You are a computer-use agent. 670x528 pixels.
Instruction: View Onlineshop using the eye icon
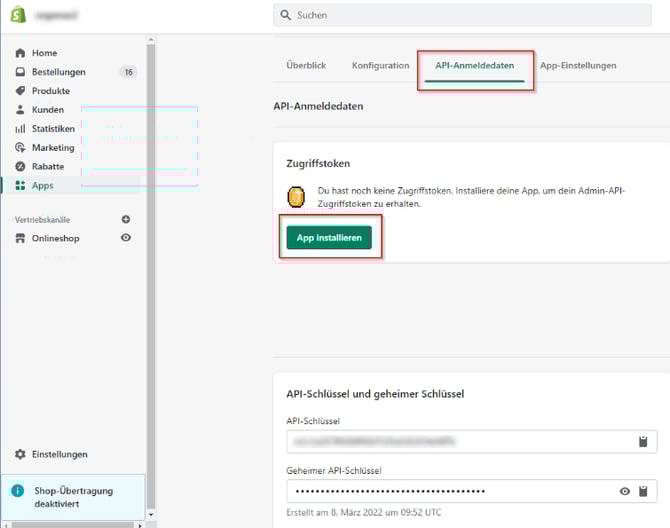[x=126, y=238]
